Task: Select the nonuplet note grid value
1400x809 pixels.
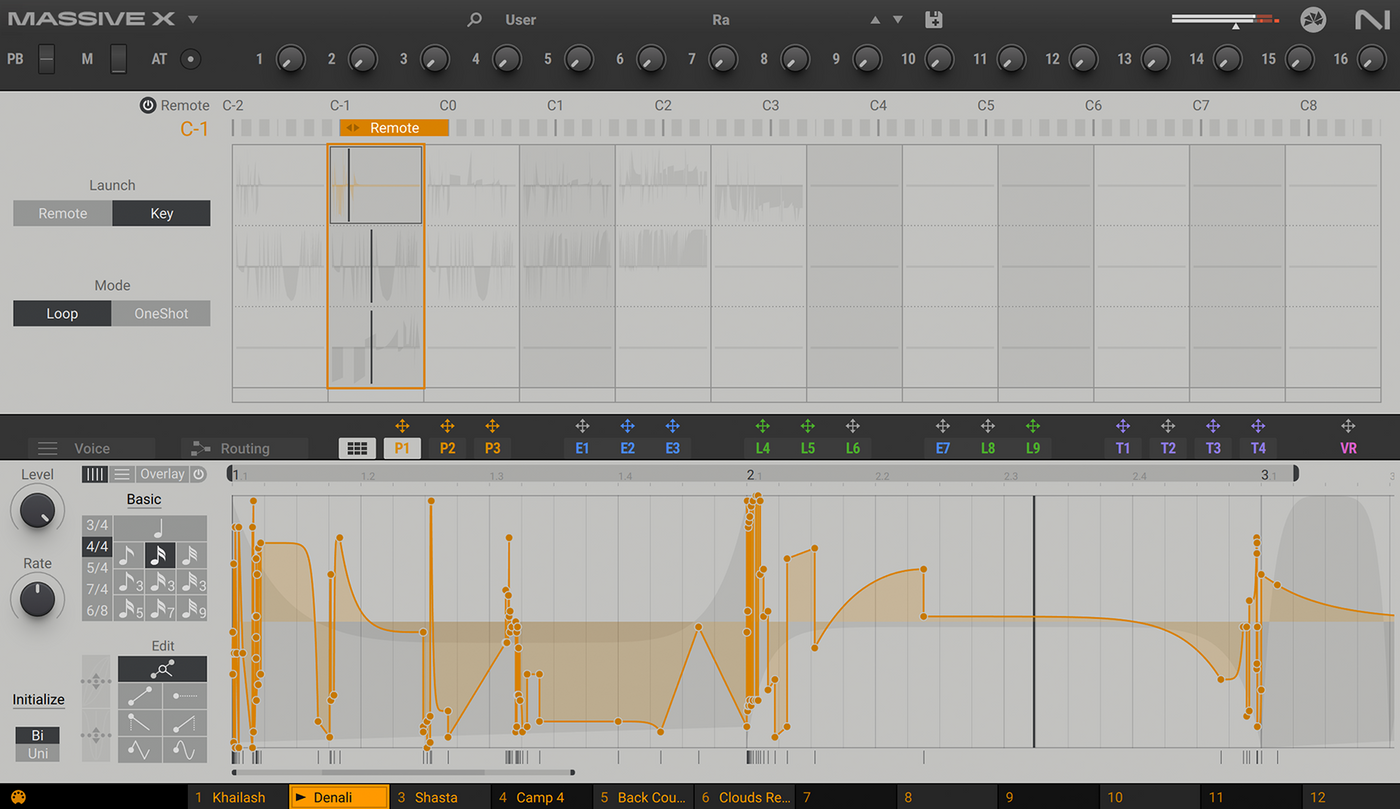Action: click(x=192, y=608)
